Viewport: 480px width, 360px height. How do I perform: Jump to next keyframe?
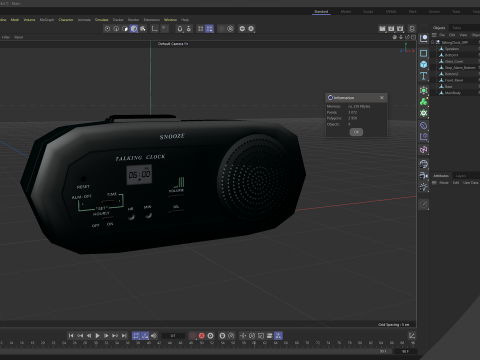point(115,336)
